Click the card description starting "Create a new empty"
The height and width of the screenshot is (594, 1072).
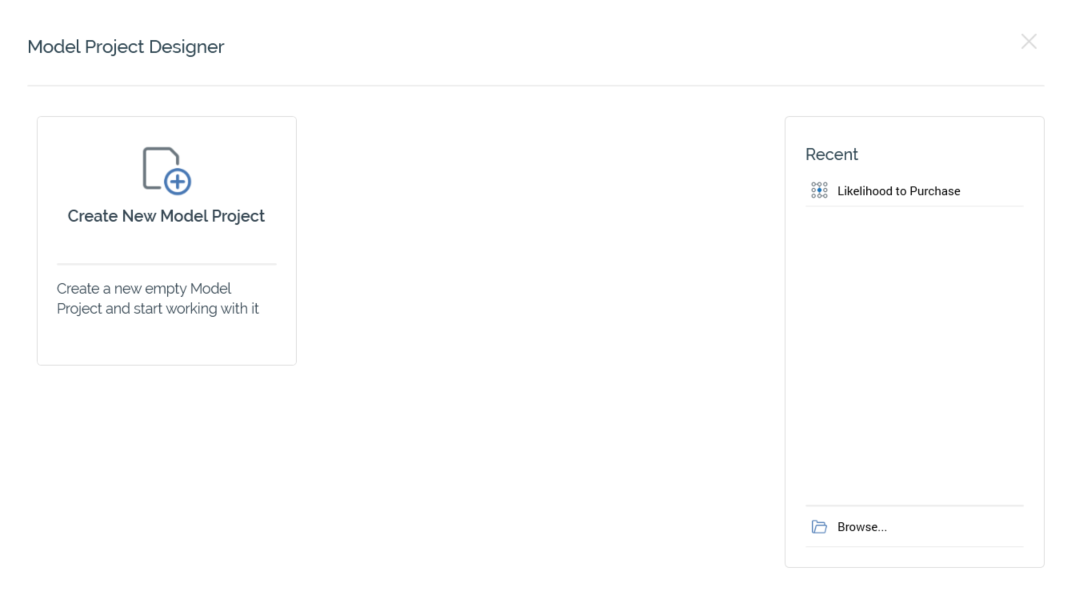pyautogui.click(x=158, y=299)
